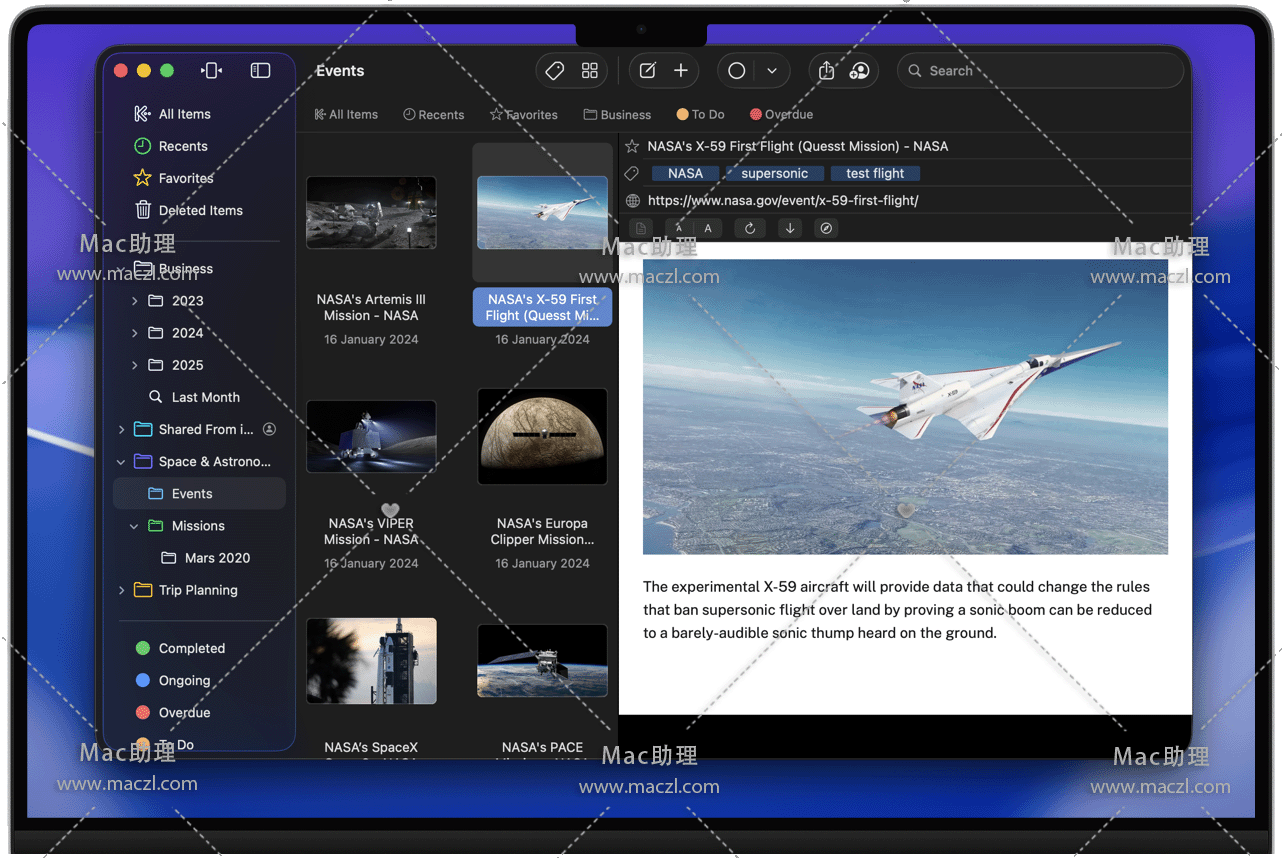The height and width of the screenshot is (858, 1282).
Task: Click the compose new note icon
Action: pyautogui.click(x=648, y=71)
